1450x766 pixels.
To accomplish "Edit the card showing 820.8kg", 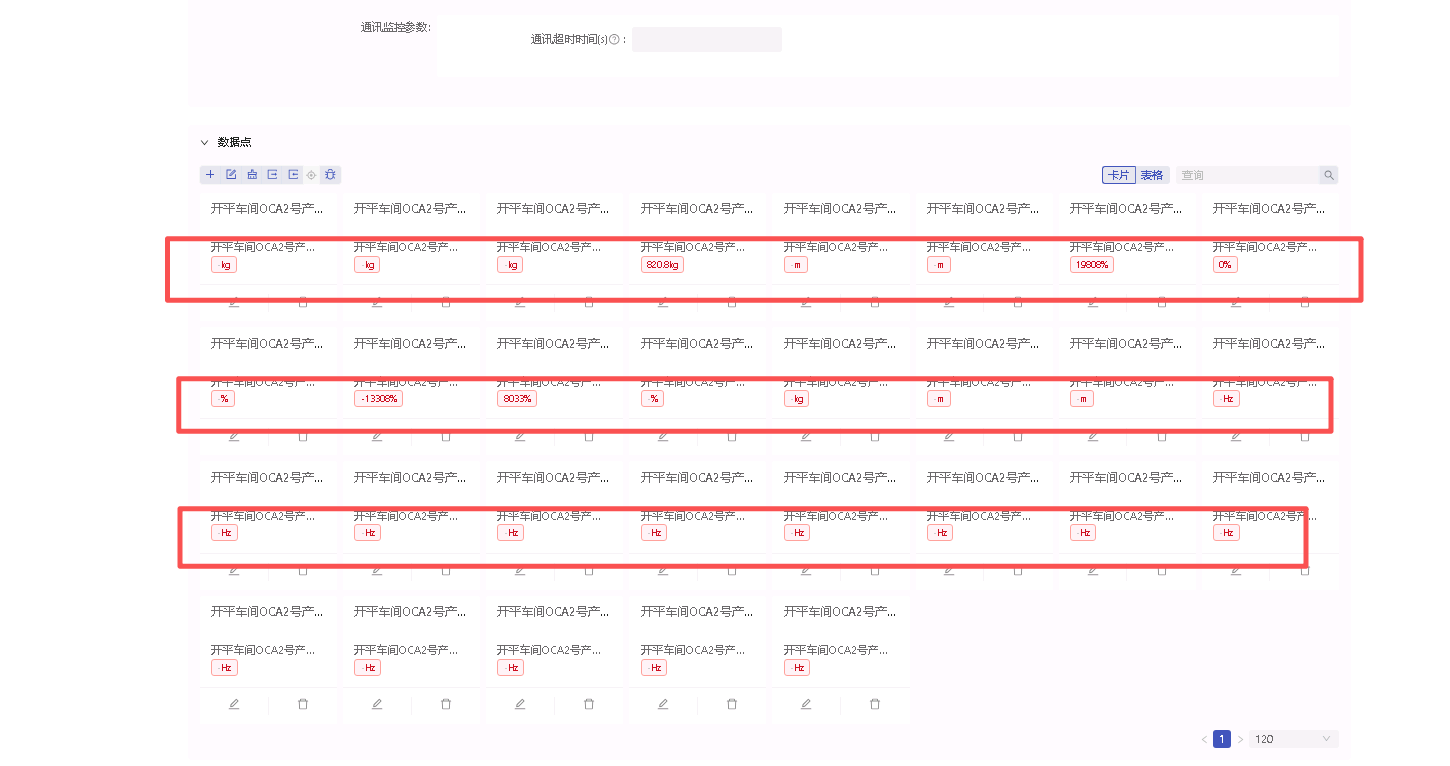I will click(x=663, y=301).
